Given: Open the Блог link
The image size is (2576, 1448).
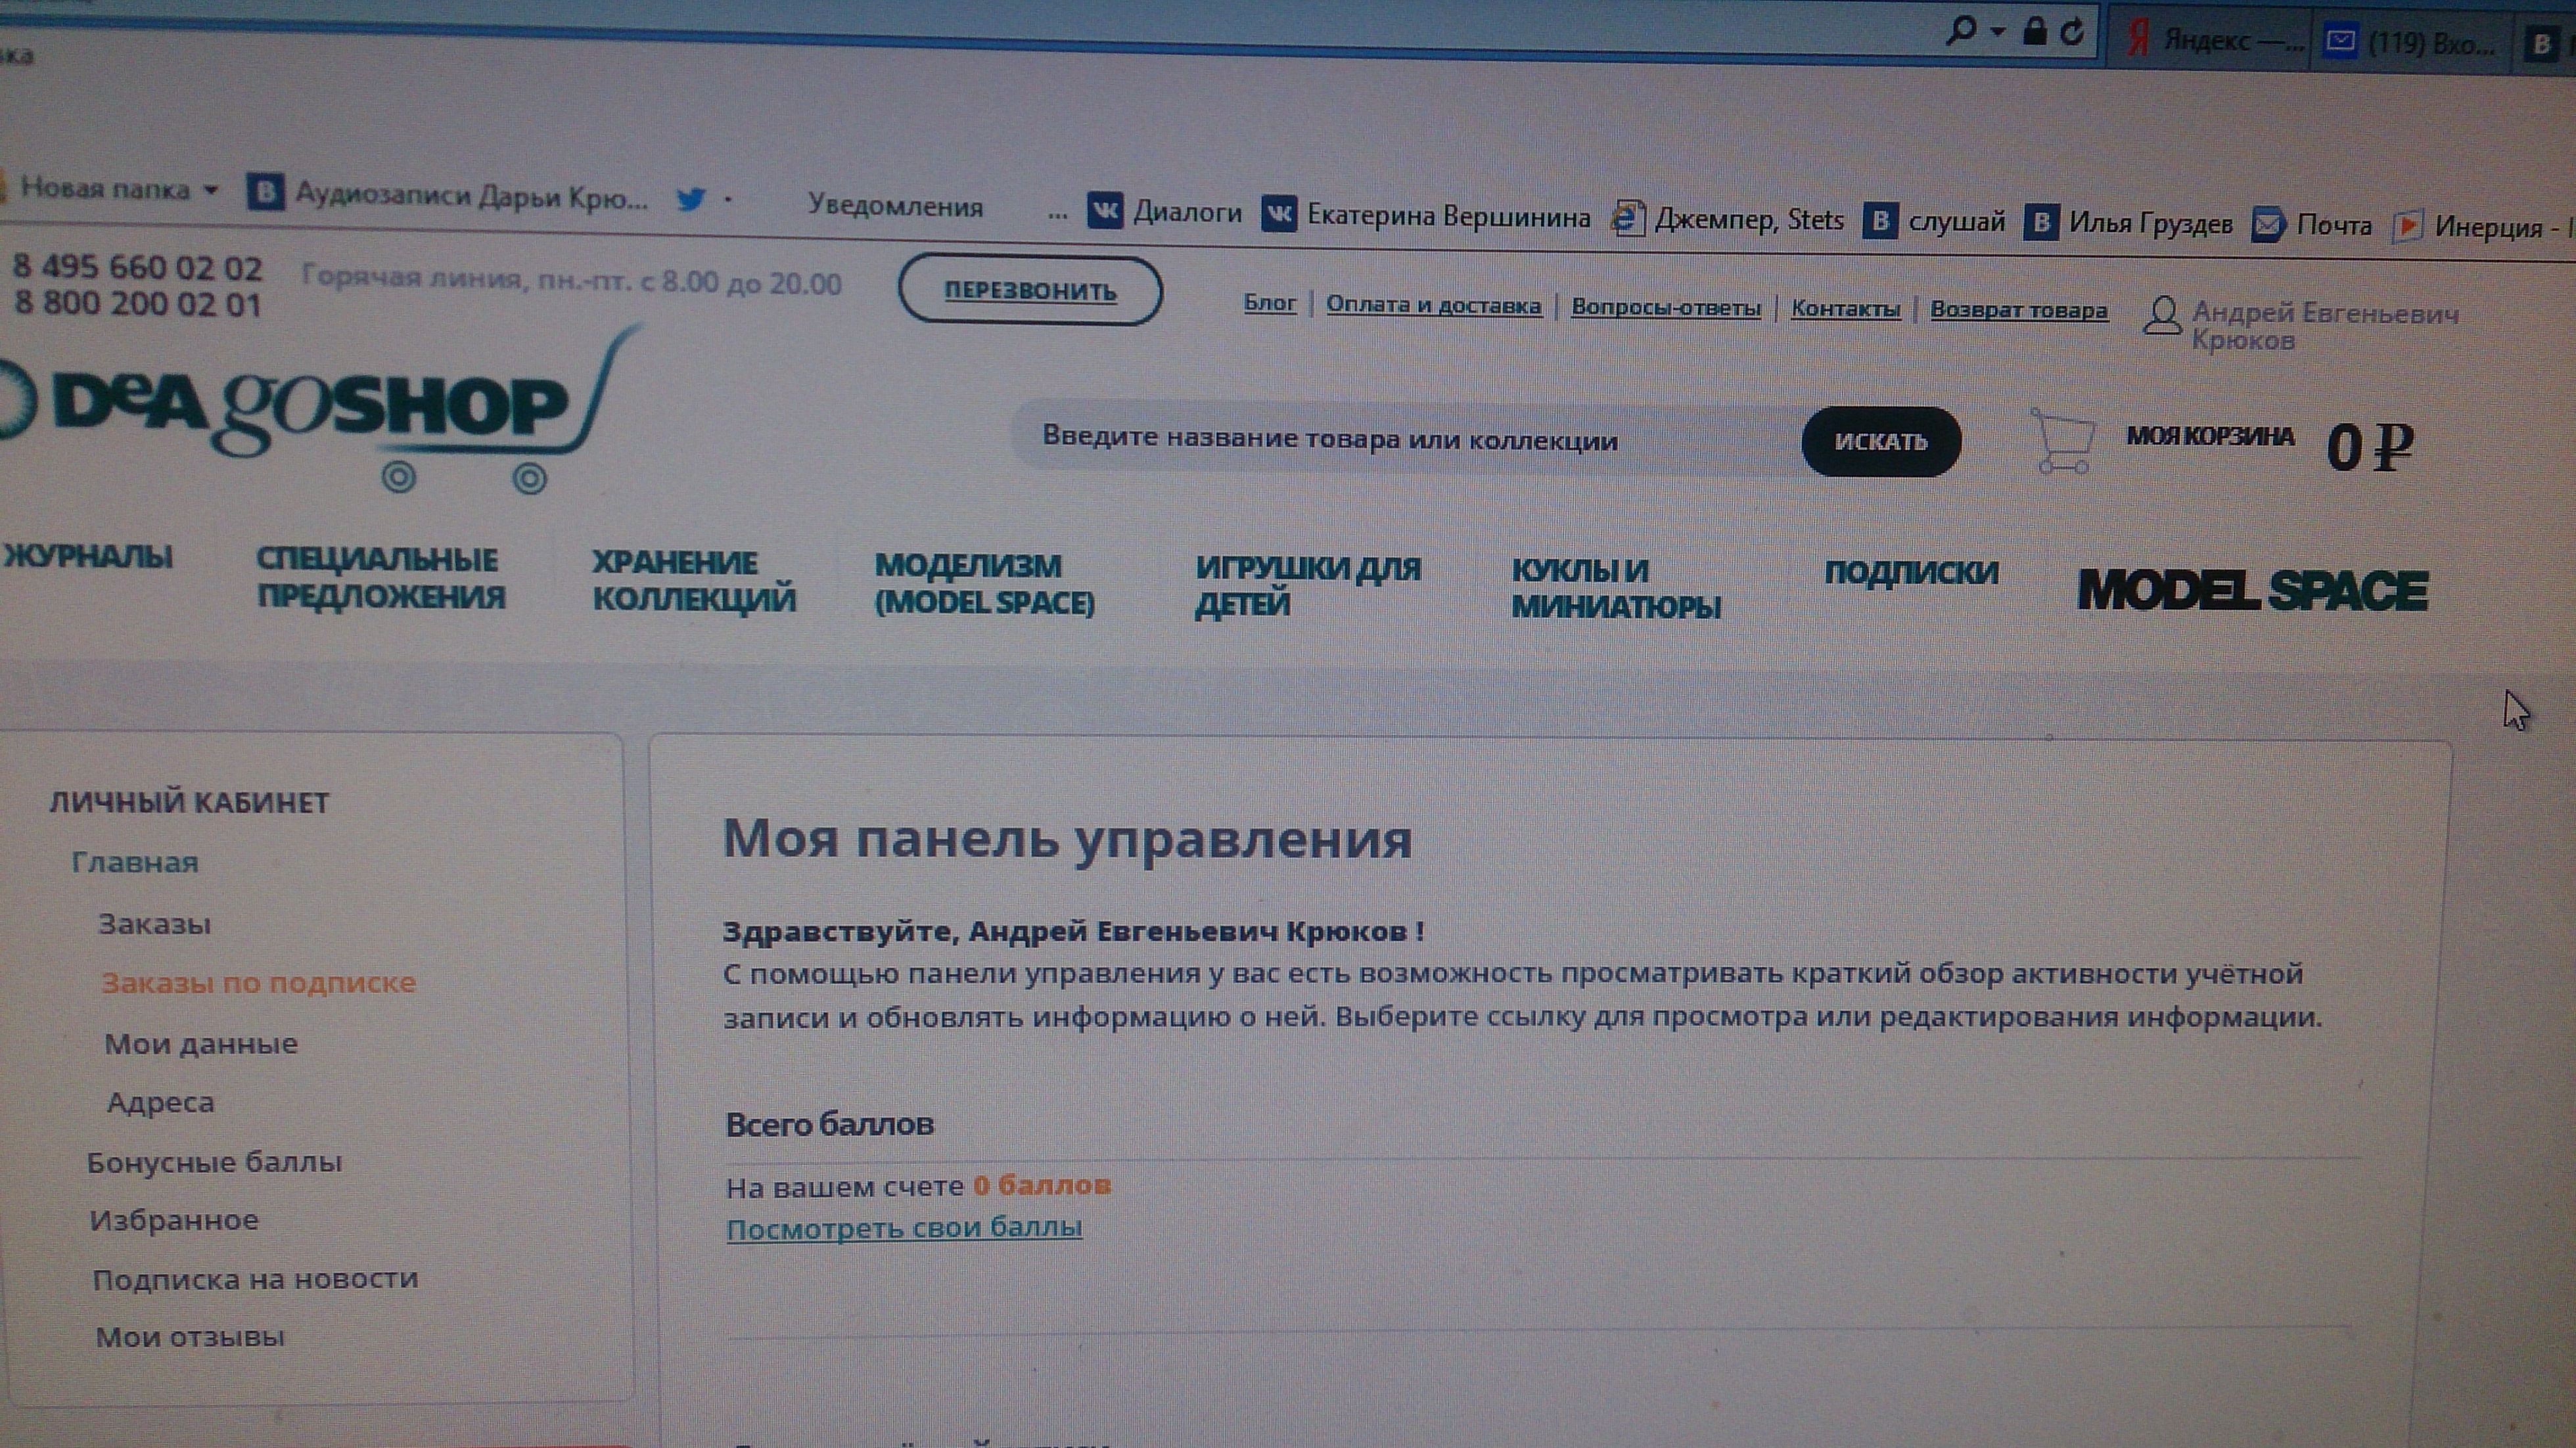Looking at the screenshot, I should (1270, 303).
